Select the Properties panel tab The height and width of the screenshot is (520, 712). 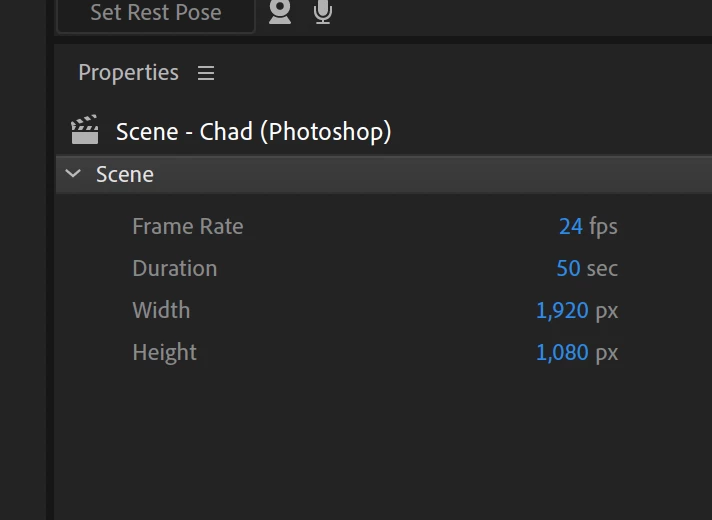(x=128, y=73)
